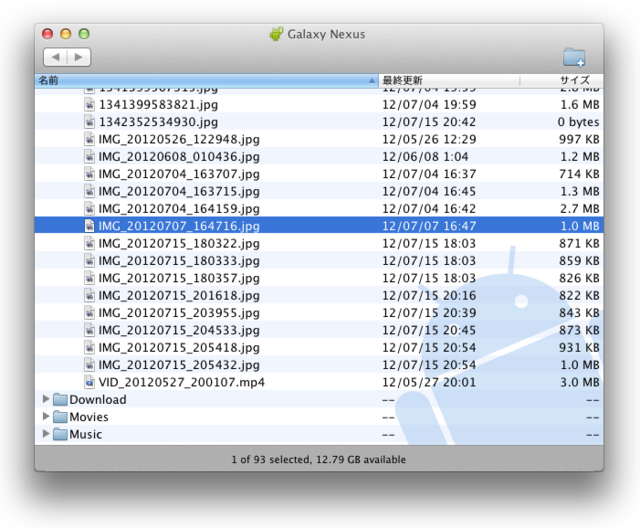Click the back navigation arrow
The image size is (640, 528).
(x=56, y=57)
